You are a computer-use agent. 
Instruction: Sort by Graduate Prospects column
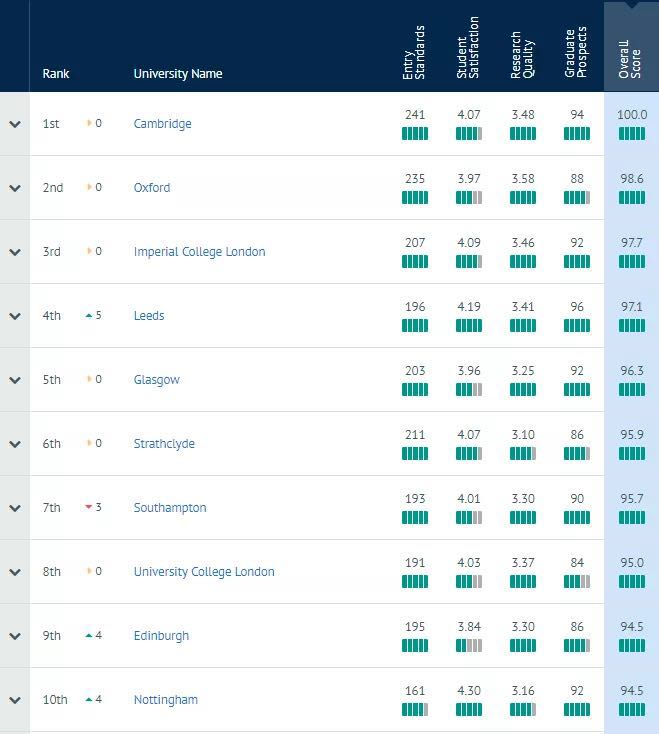pyautogui.click(x=576, y=52)
